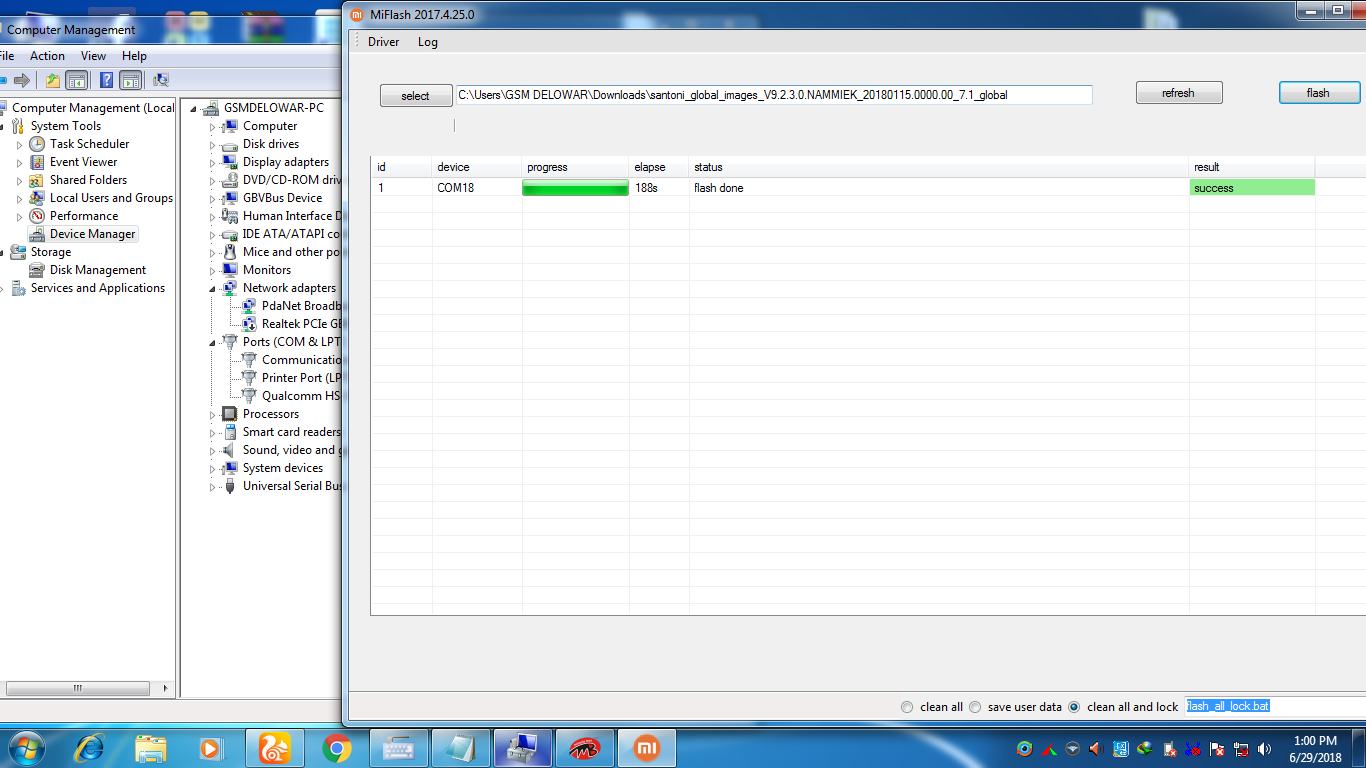Expand the Shared Folders node
The height and width of the screenshot is (768, 1366).
click(19, 181)
